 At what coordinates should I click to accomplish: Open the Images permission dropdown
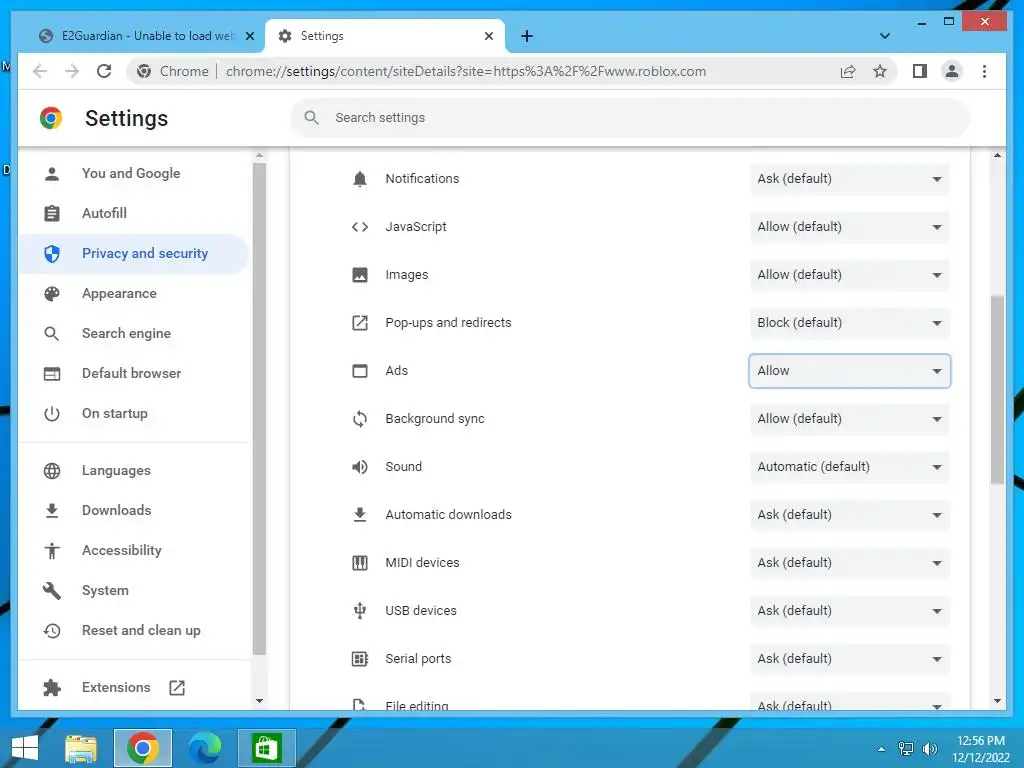pos(849,275)
